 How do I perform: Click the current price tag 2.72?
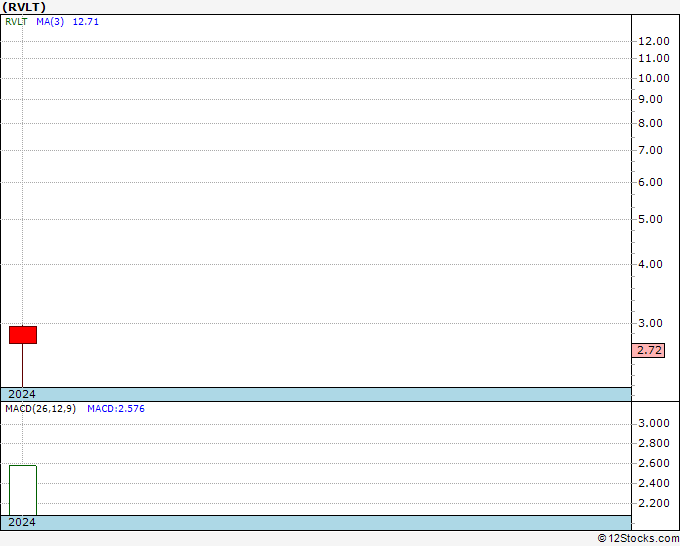648,350
